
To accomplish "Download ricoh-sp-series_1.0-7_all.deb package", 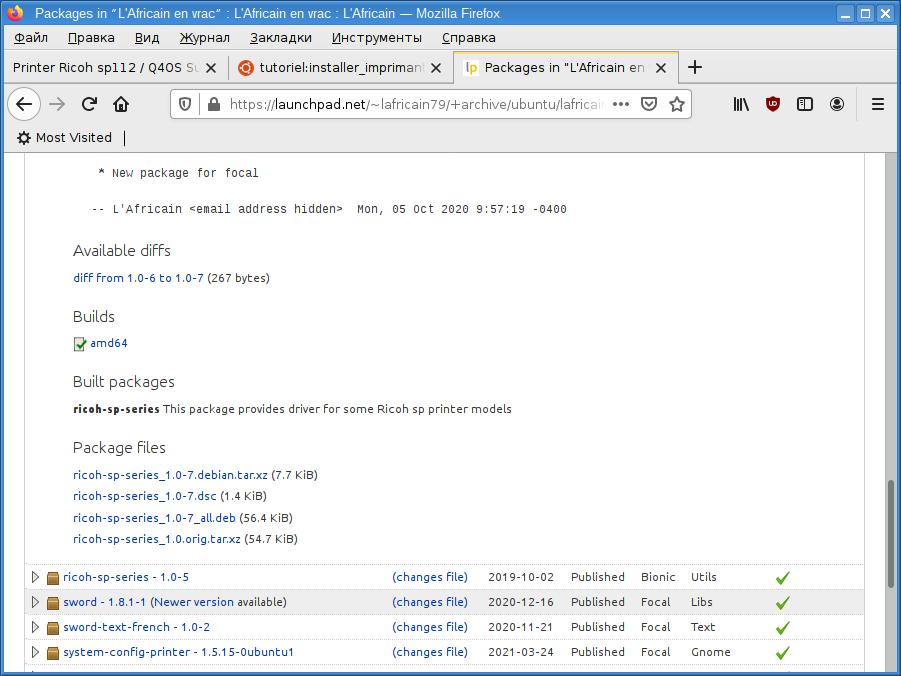I will 154,518.
